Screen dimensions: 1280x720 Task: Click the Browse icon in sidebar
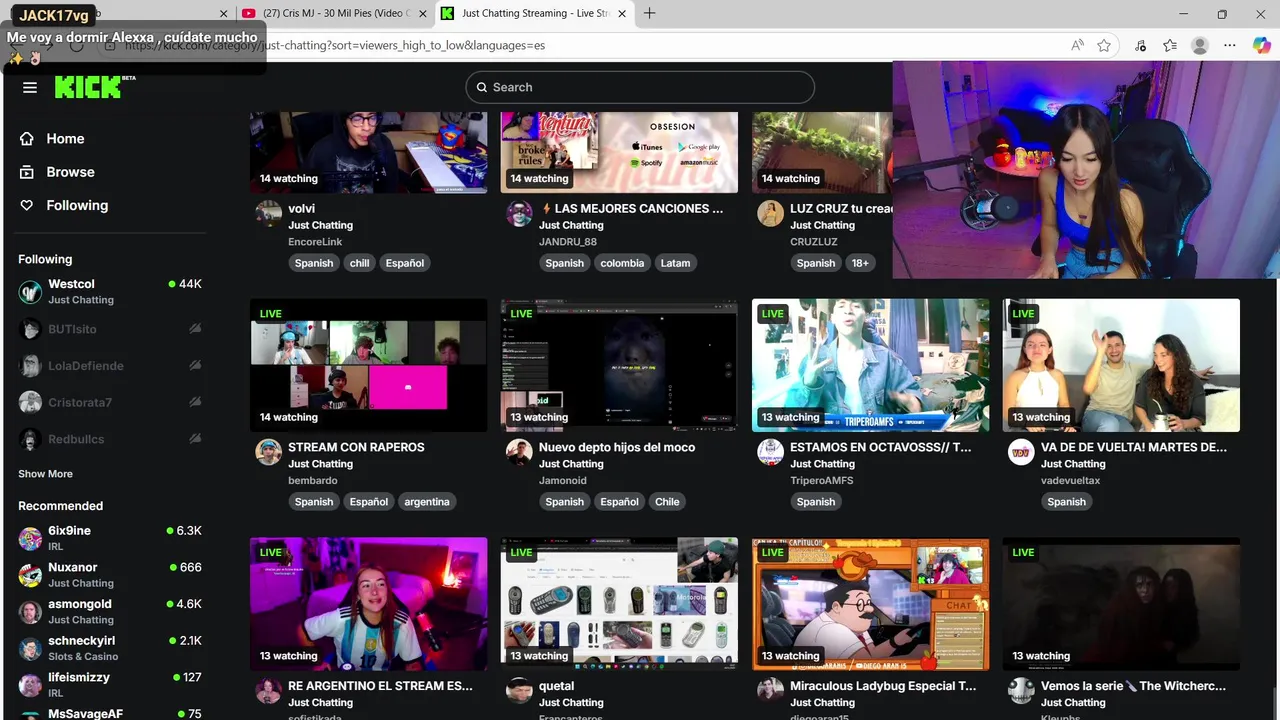[27, 172]
